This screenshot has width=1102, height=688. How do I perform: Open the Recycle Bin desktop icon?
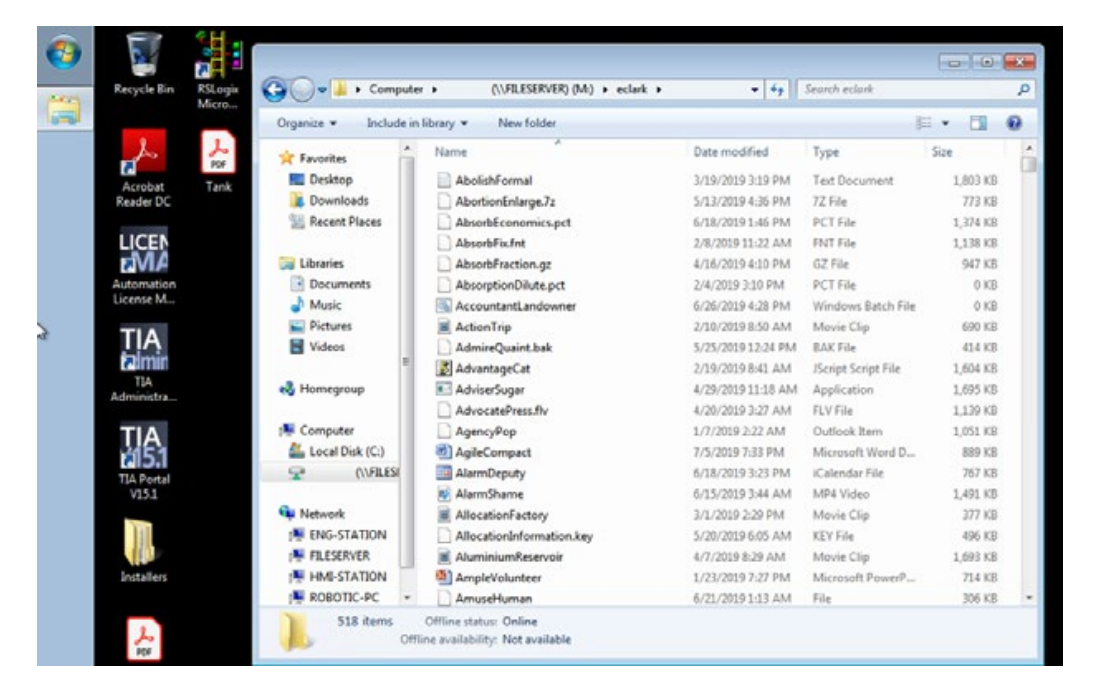(143, 63)
